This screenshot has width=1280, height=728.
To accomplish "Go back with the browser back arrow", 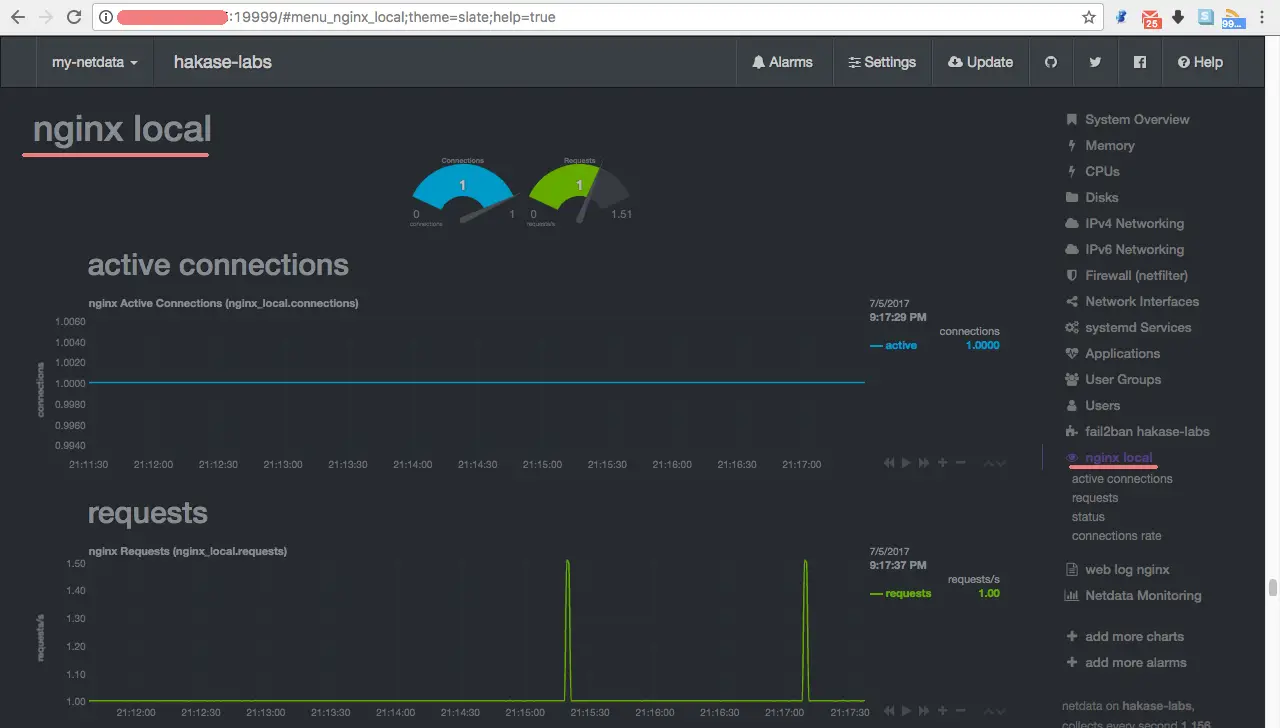I will pyautogui.click(x=17, y=17).
